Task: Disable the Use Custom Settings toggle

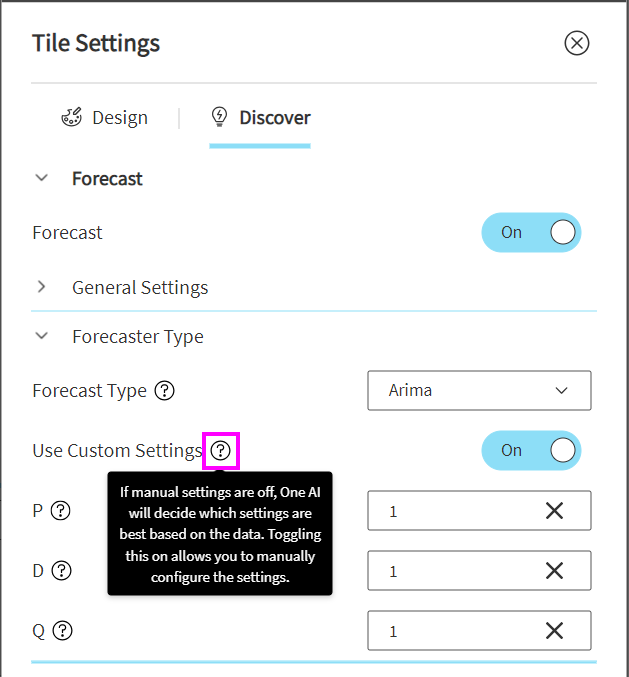Action: tap(531, 451)
